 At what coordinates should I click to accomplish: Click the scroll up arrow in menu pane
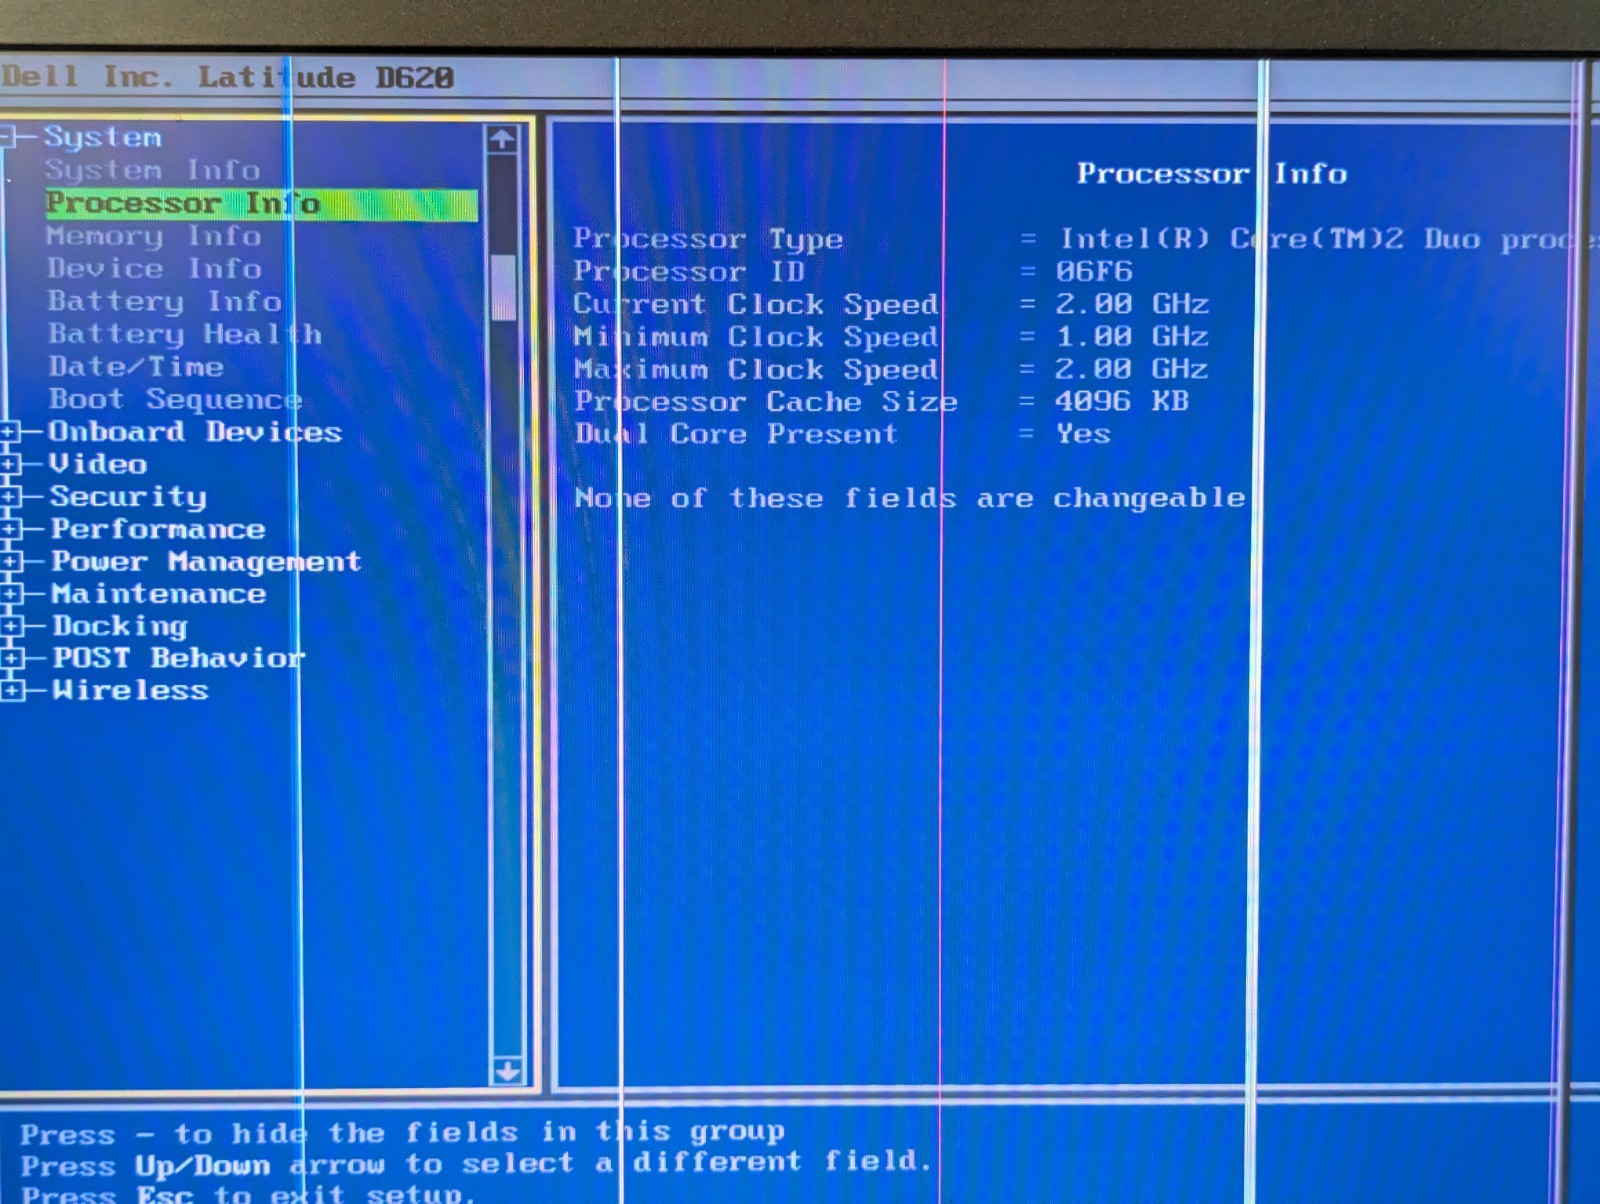(x=502, y=139)
